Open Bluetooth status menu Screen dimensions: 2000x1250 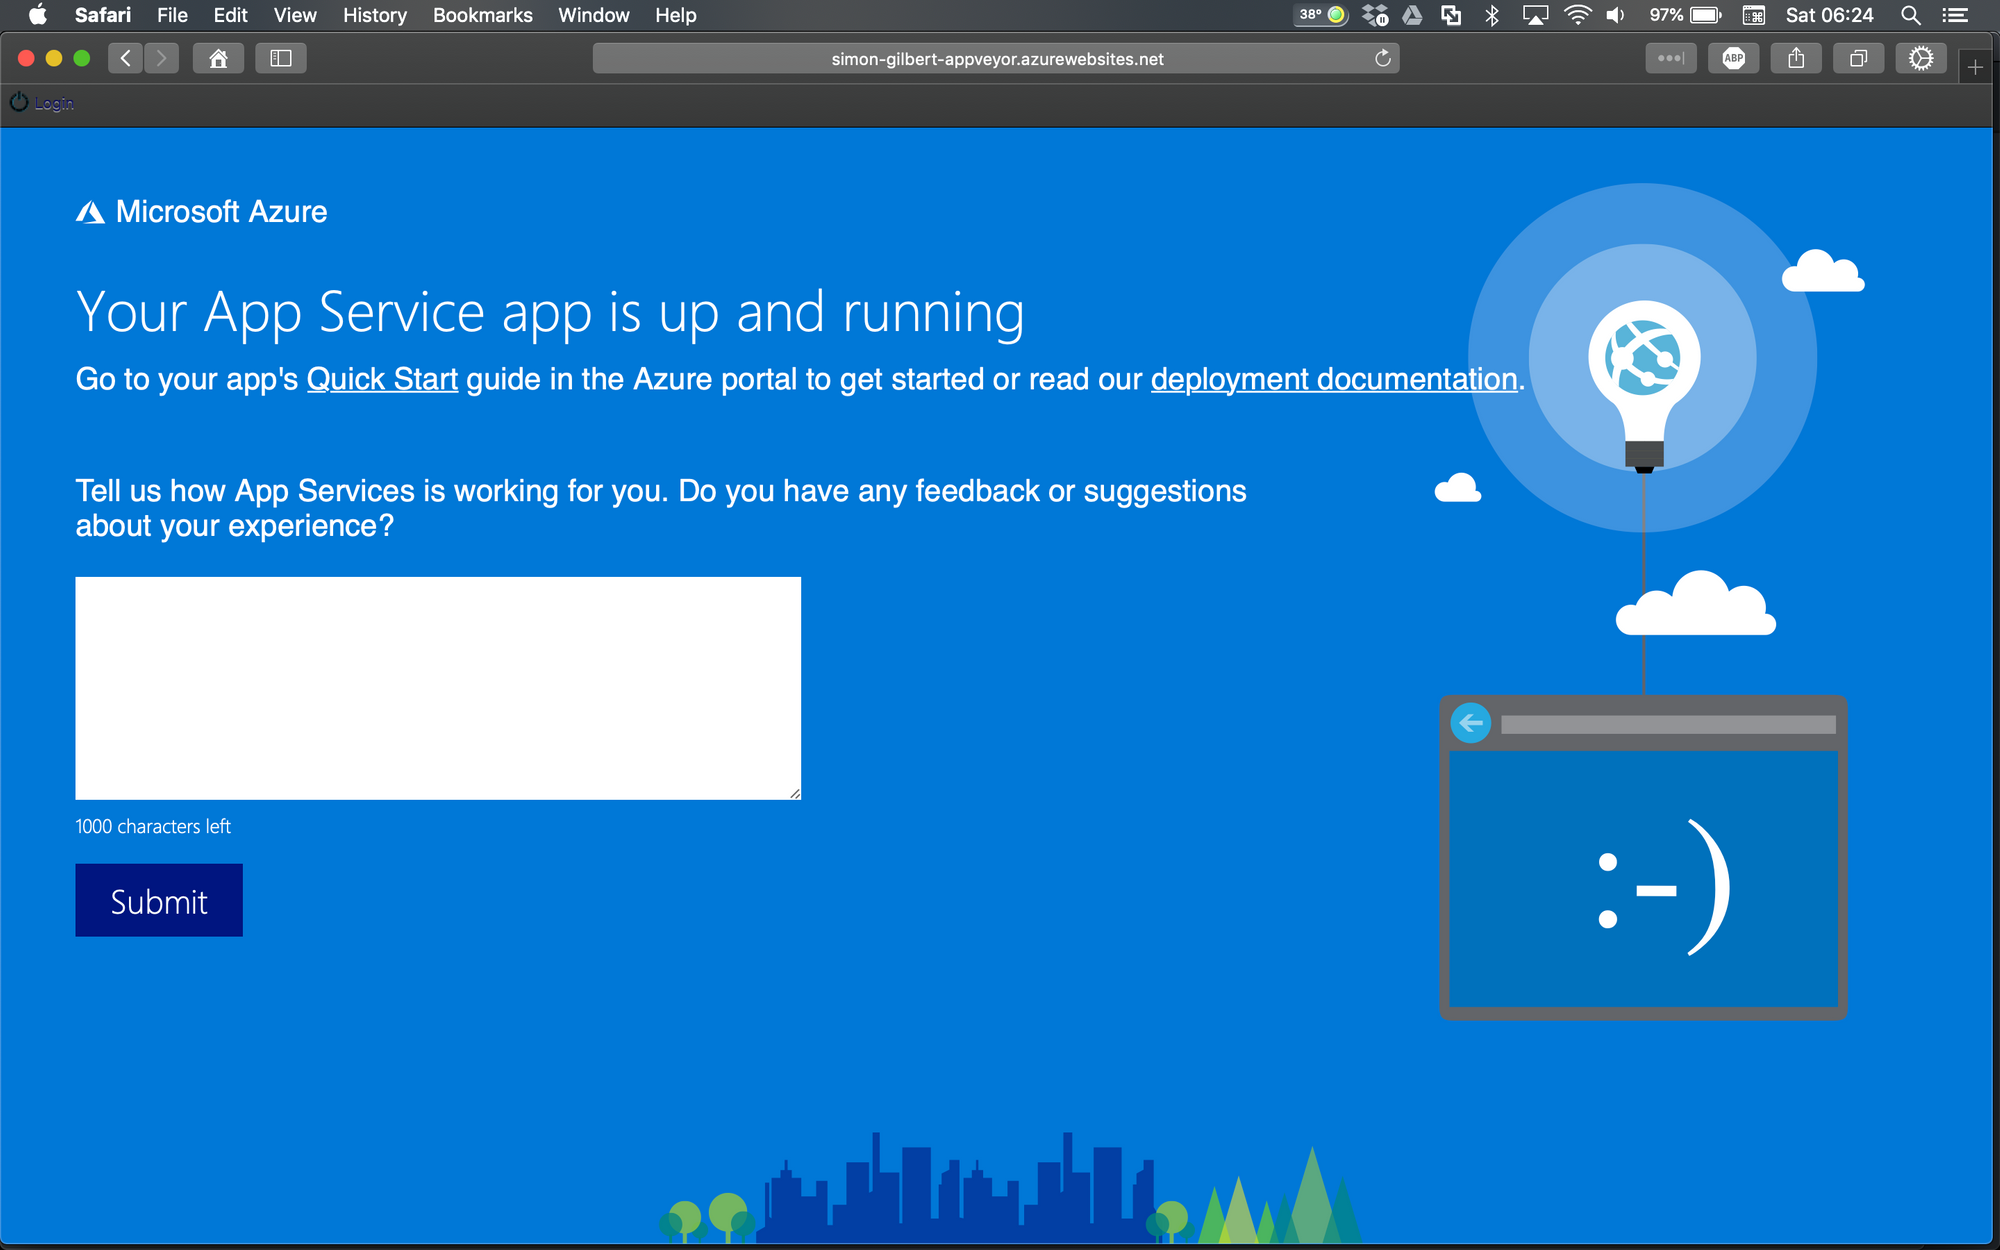1492,15
